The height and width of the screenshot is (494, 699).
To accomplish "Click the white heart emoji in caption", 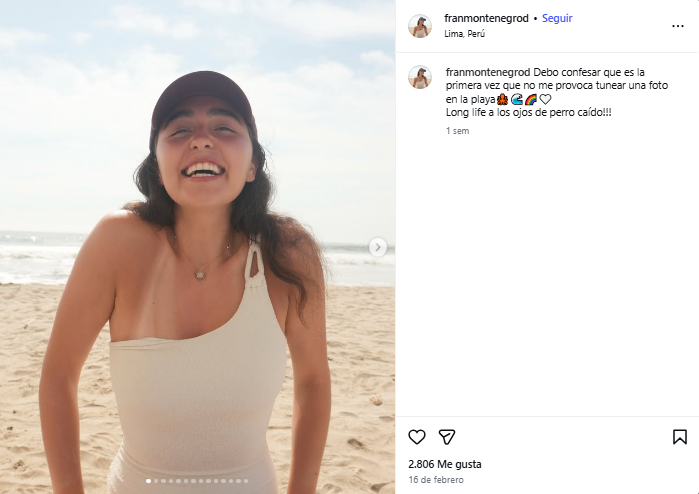I will tap(545, 100).
